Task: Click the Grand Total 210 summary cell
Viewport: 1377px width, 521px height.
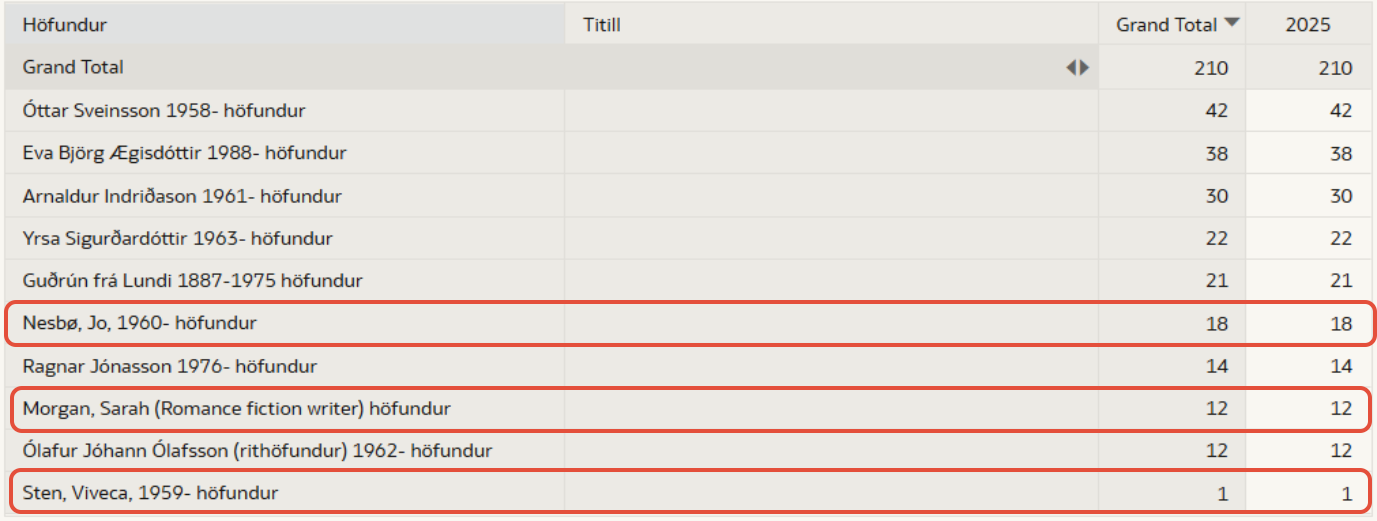Action: (x=1210, y=68)
